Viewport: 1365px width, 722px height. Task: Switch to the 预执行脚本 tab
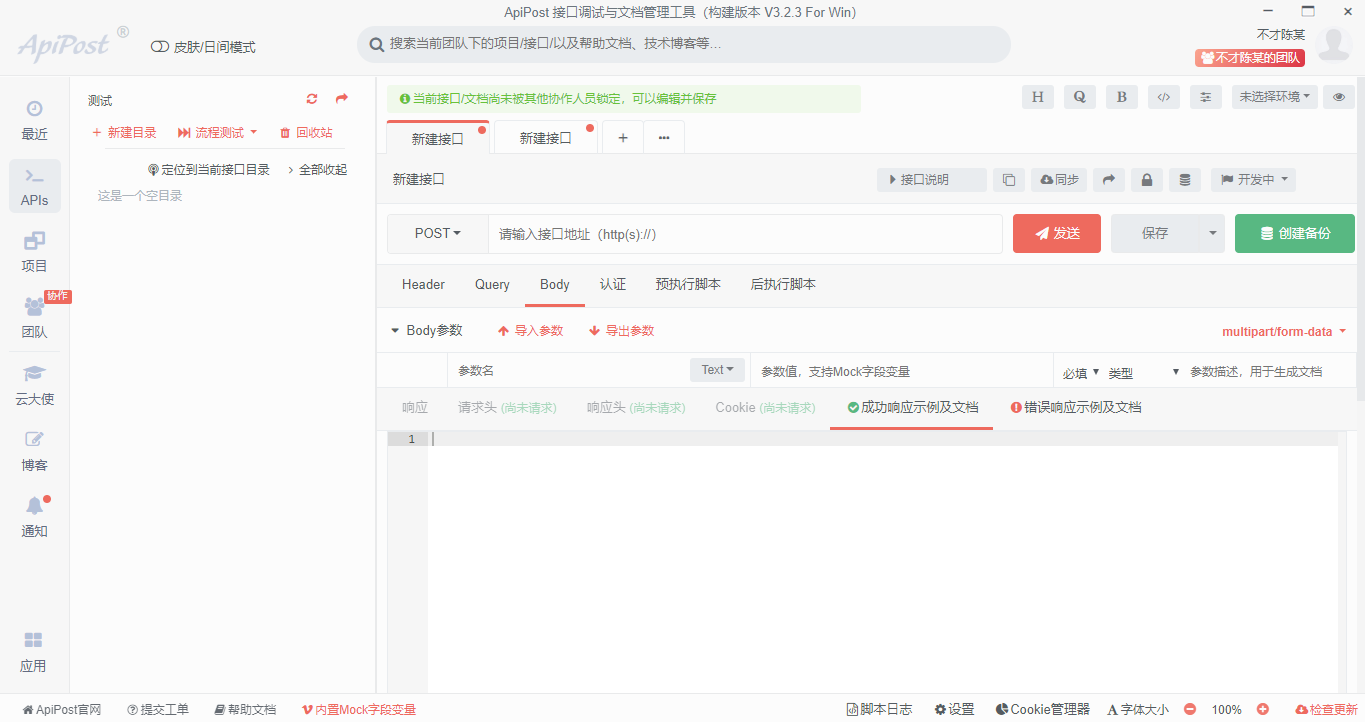point(688,284)
